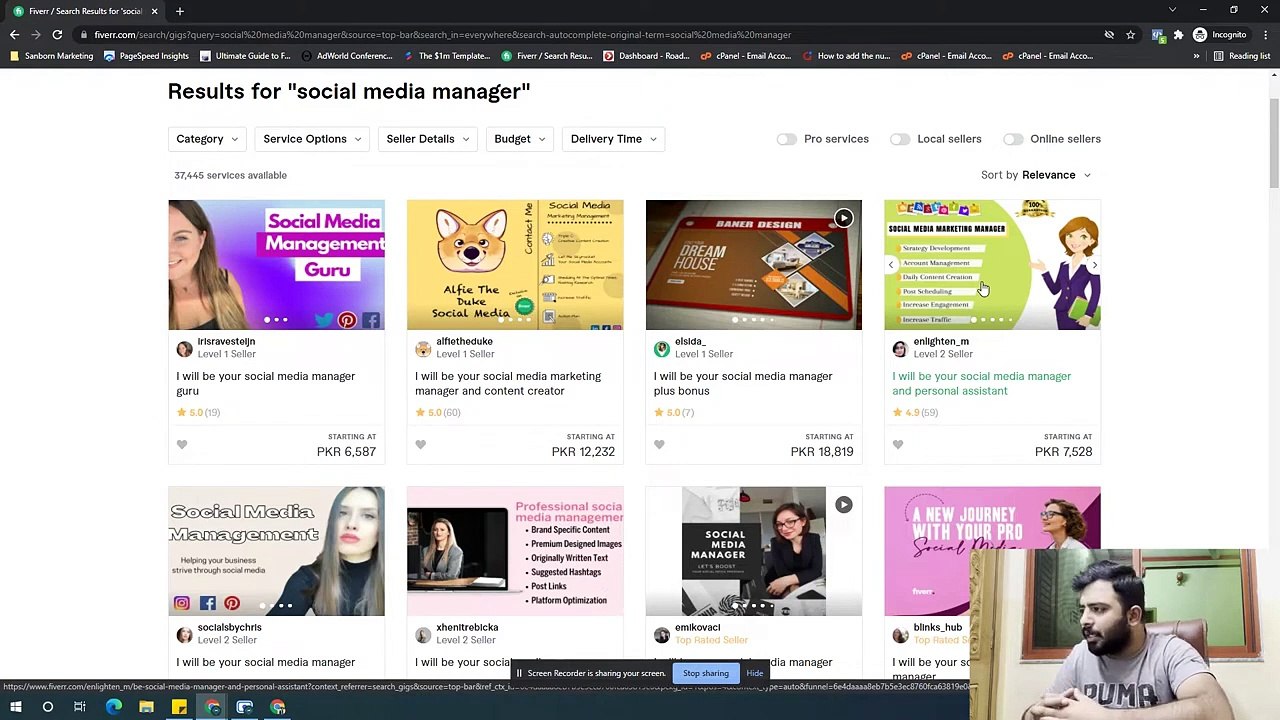Open Task View on the taskbar
This screenshot has width=1280, height=720.
click(x=80, y=708)
